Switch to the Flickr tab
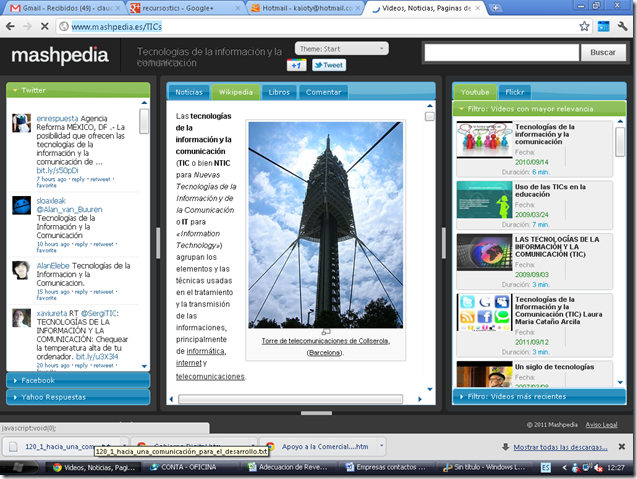Viewport: 637px width, 479px height. pyautogui.click(x=515, y=92)
